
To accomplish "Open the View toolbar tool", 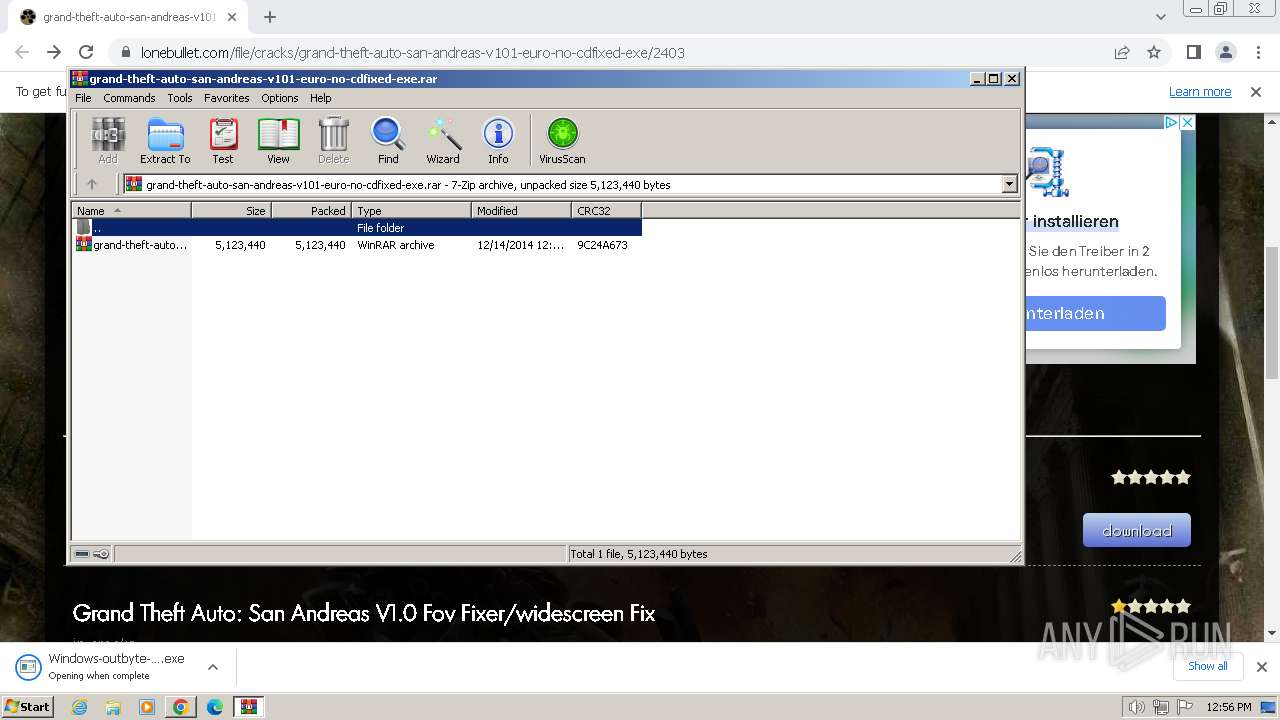I will coord(278,140).
